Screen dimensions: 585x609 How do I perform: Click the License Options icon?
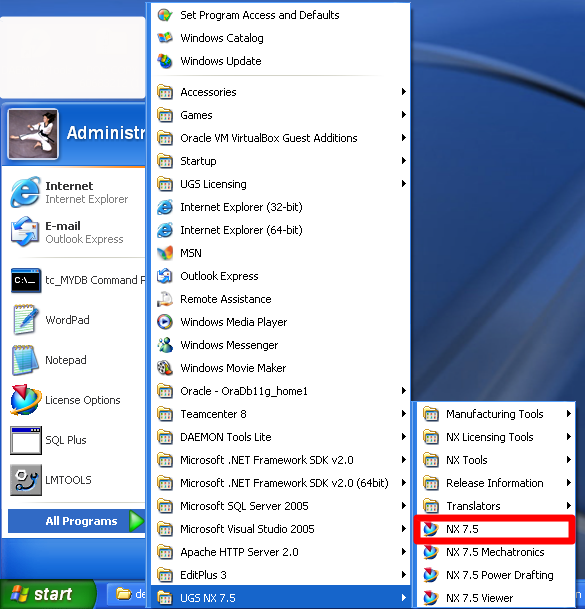(26, 400)
